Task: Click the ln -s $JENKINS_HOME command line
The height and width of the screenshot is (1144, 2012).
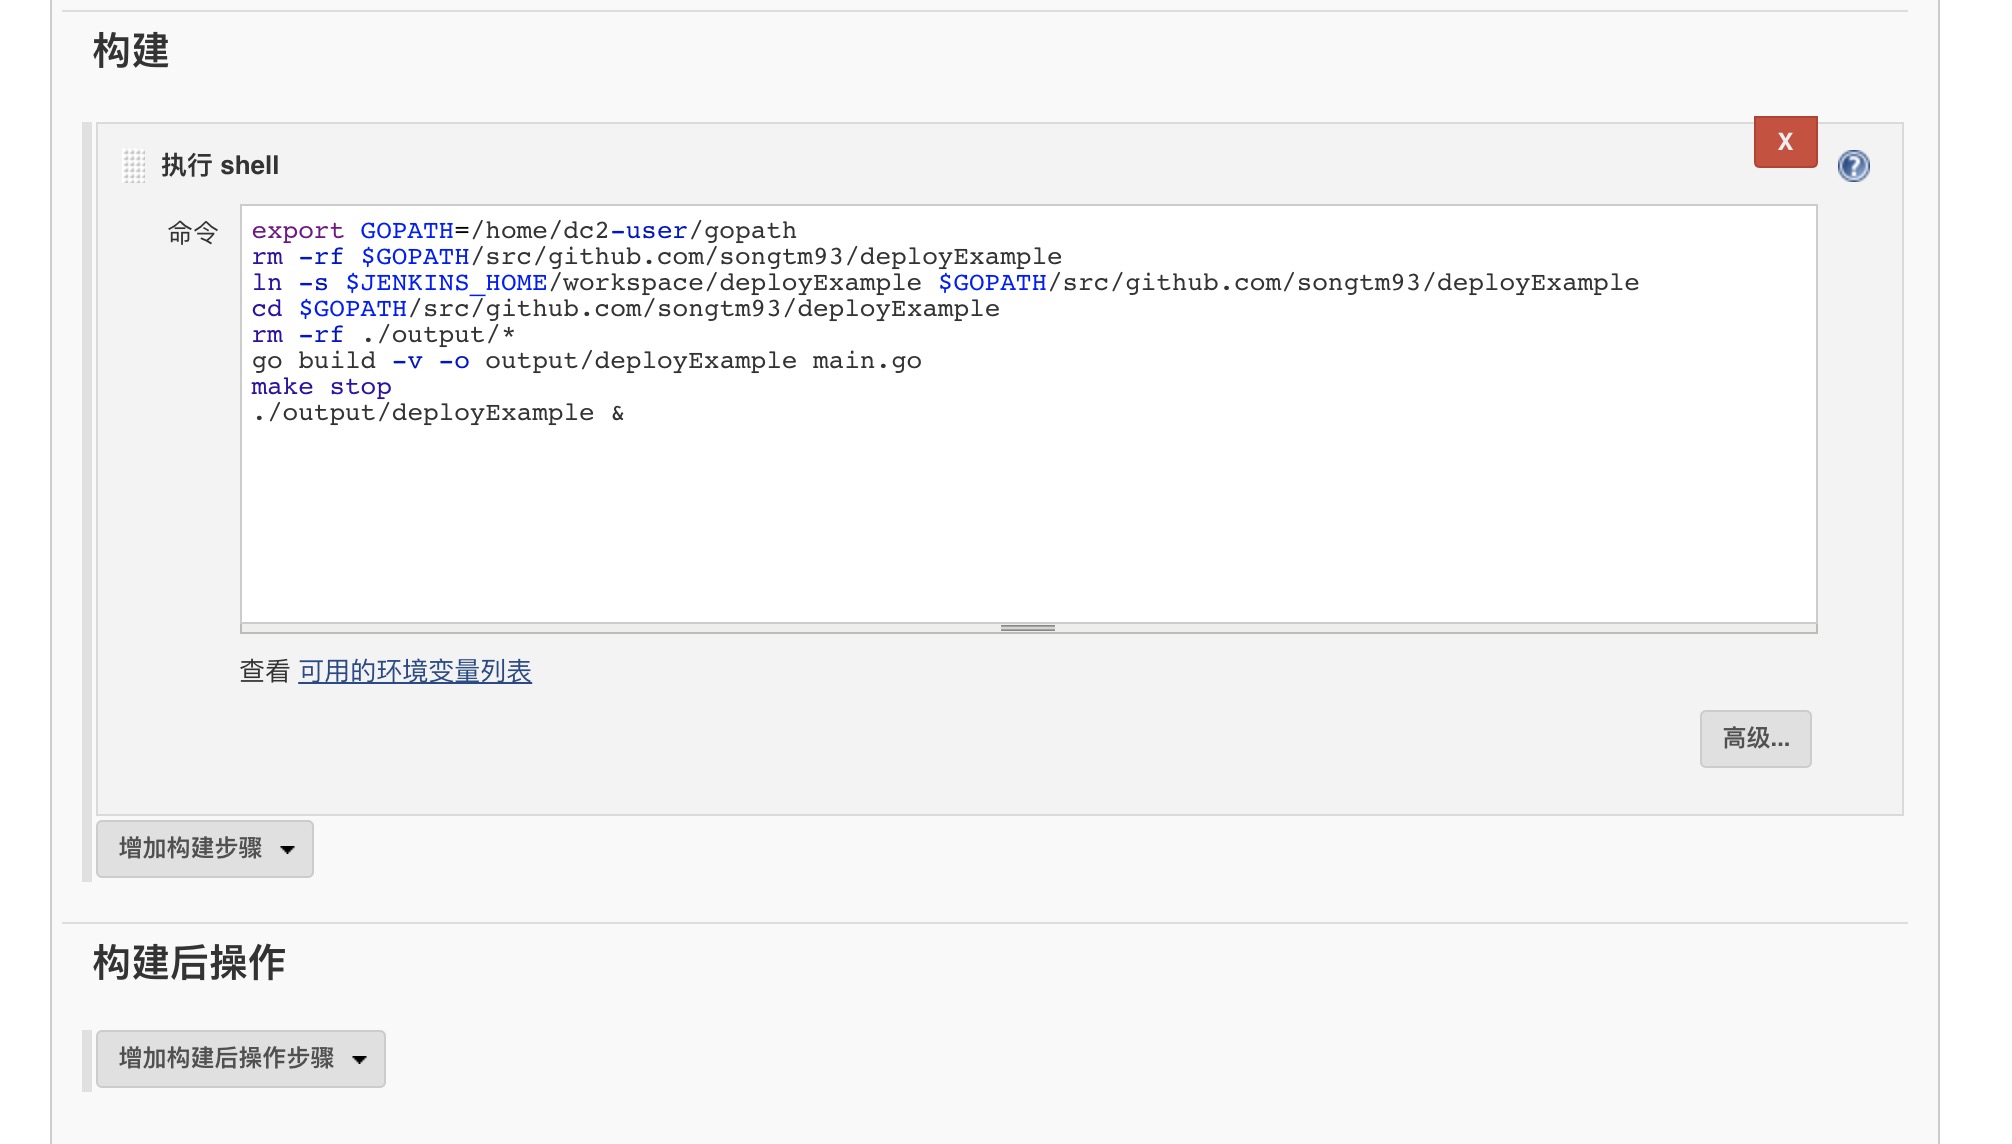Action: pos(944,283)
